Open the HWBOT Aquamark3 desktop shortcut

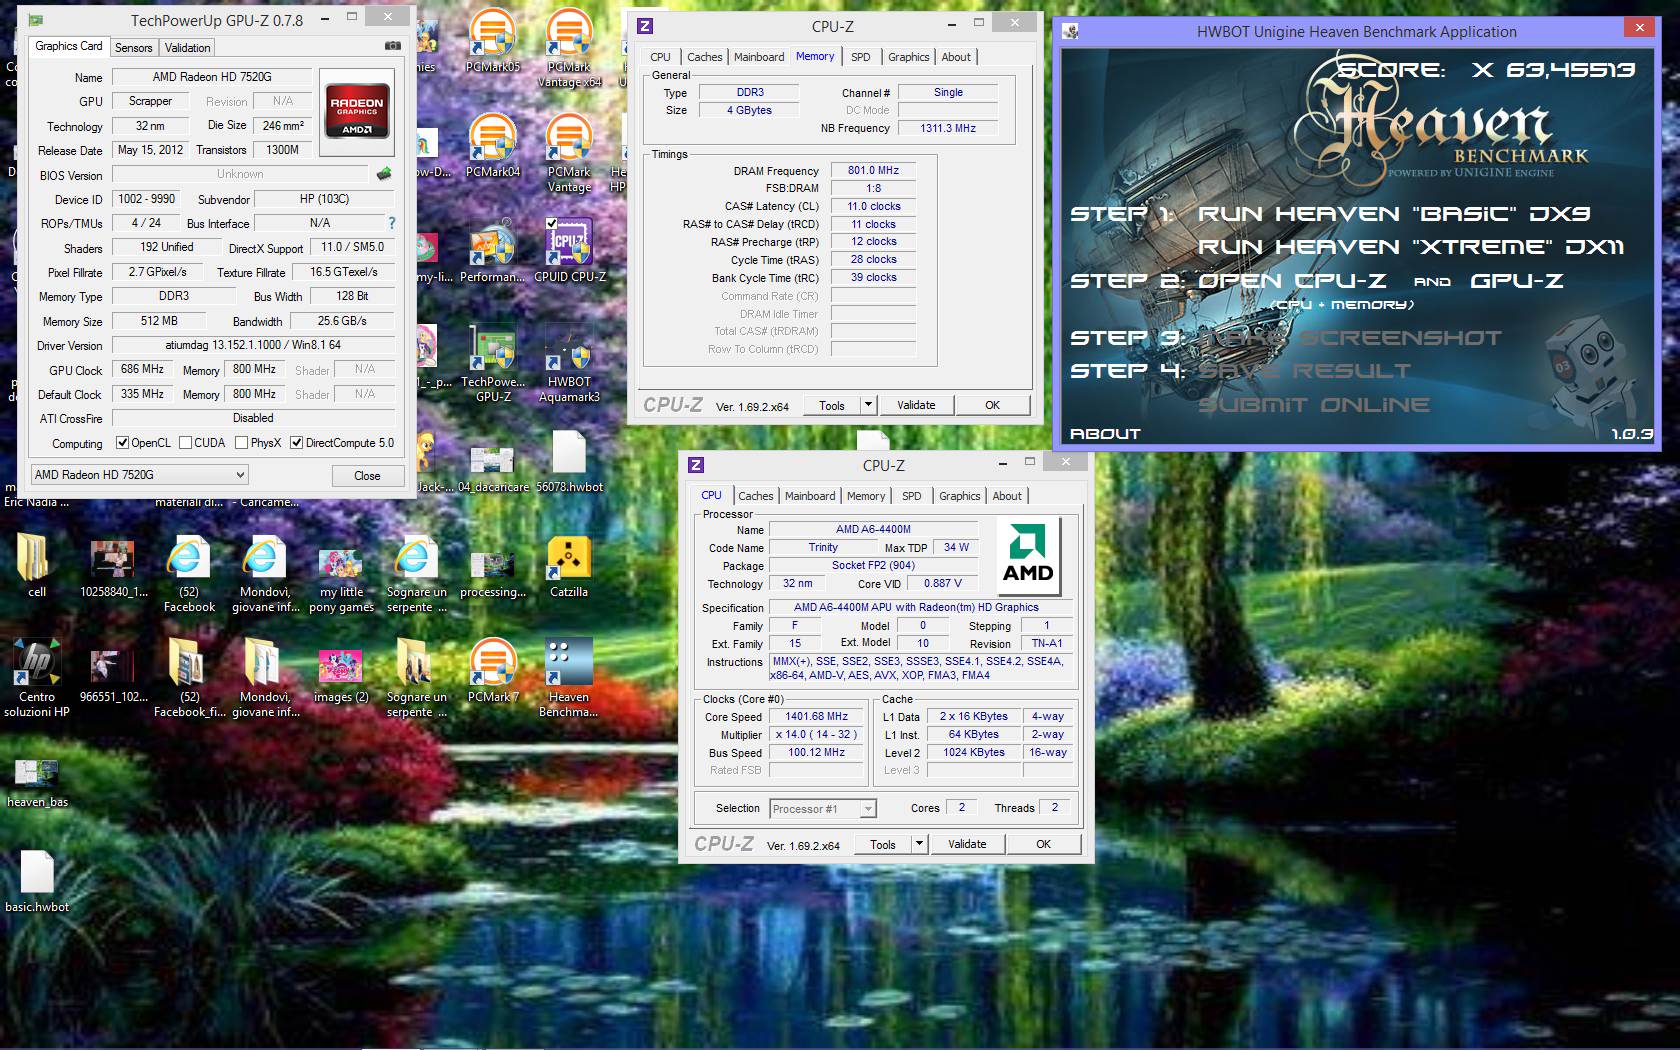click(x=569, y=363)
